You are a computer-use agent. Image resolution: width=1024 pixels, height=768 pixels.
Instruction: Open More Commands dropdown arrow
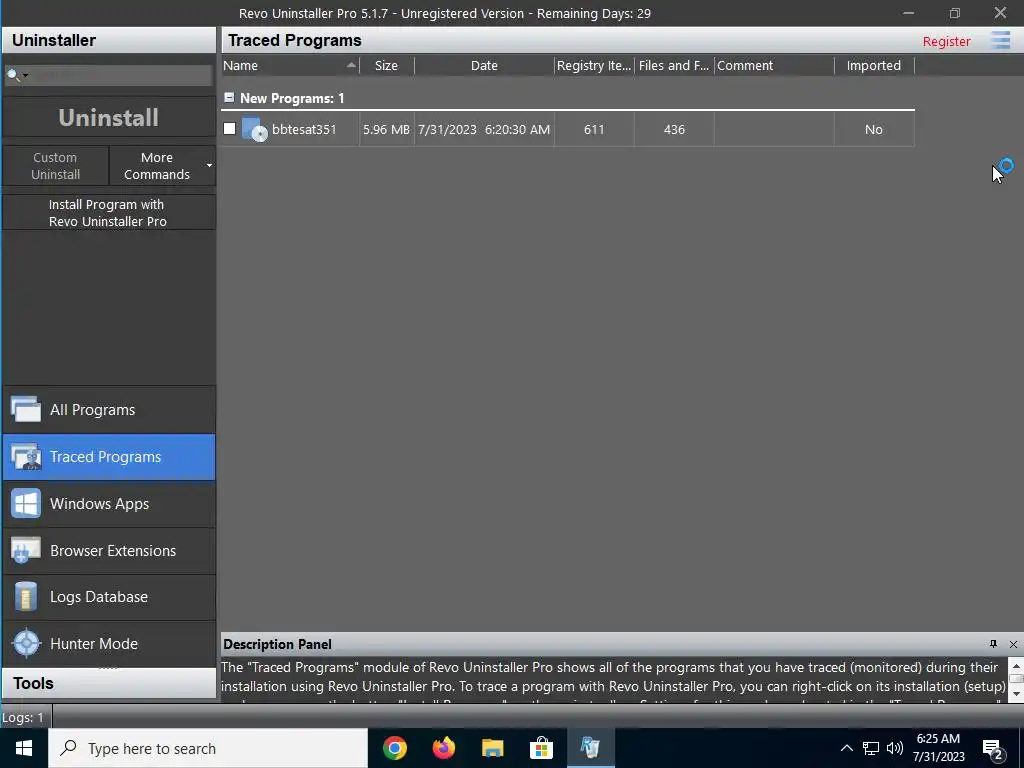pyautogui.click(x=209, y=166)
